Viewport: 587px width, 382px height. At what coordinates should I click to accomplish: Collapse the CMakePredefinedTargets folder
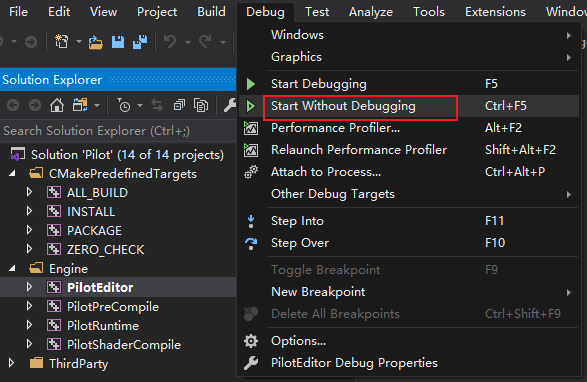[x=12, y=173]
